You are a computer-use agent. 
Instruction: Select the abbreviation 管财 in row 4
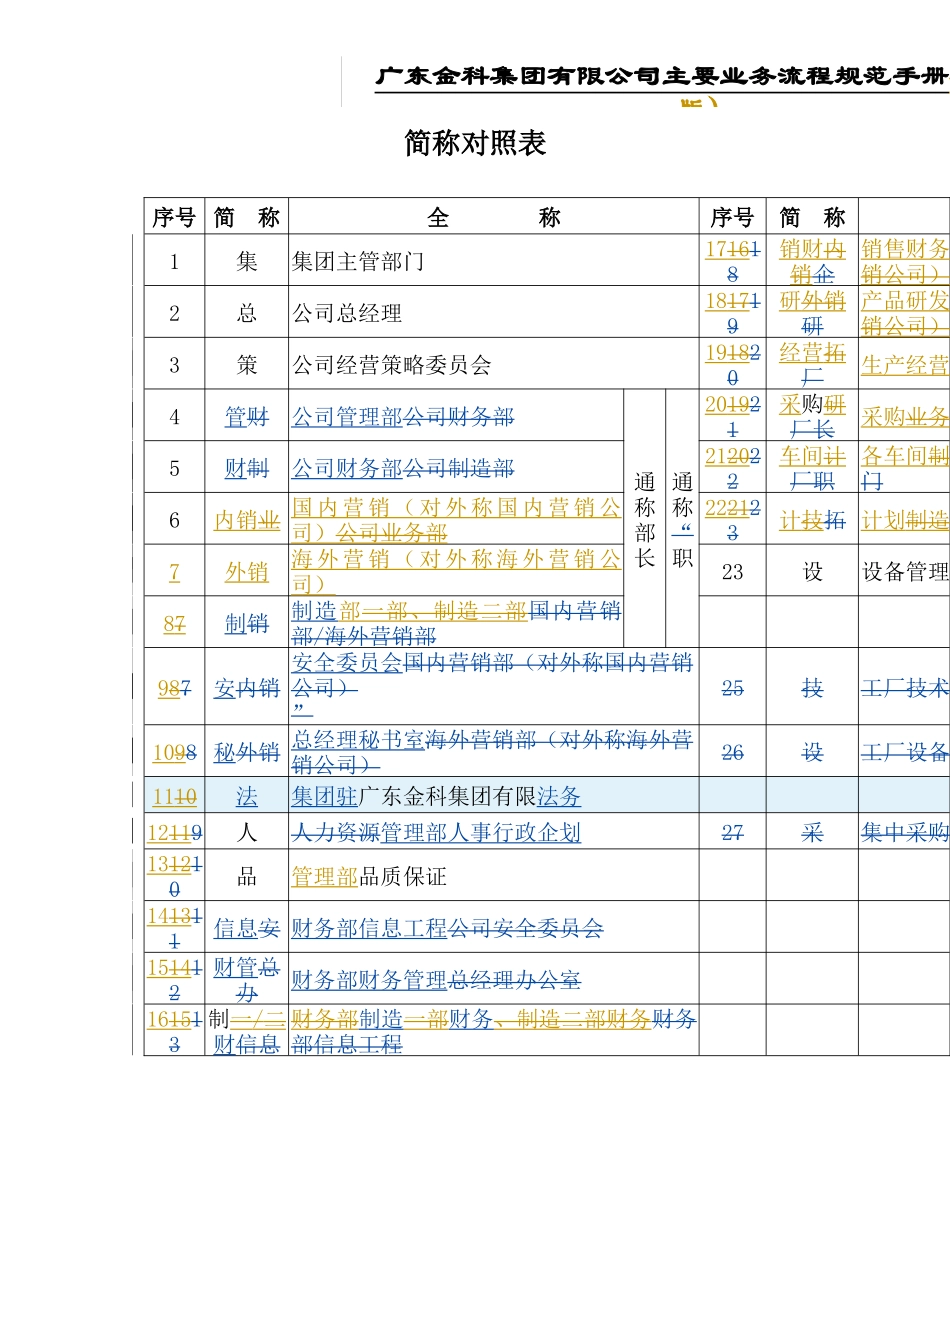point(247,417)
